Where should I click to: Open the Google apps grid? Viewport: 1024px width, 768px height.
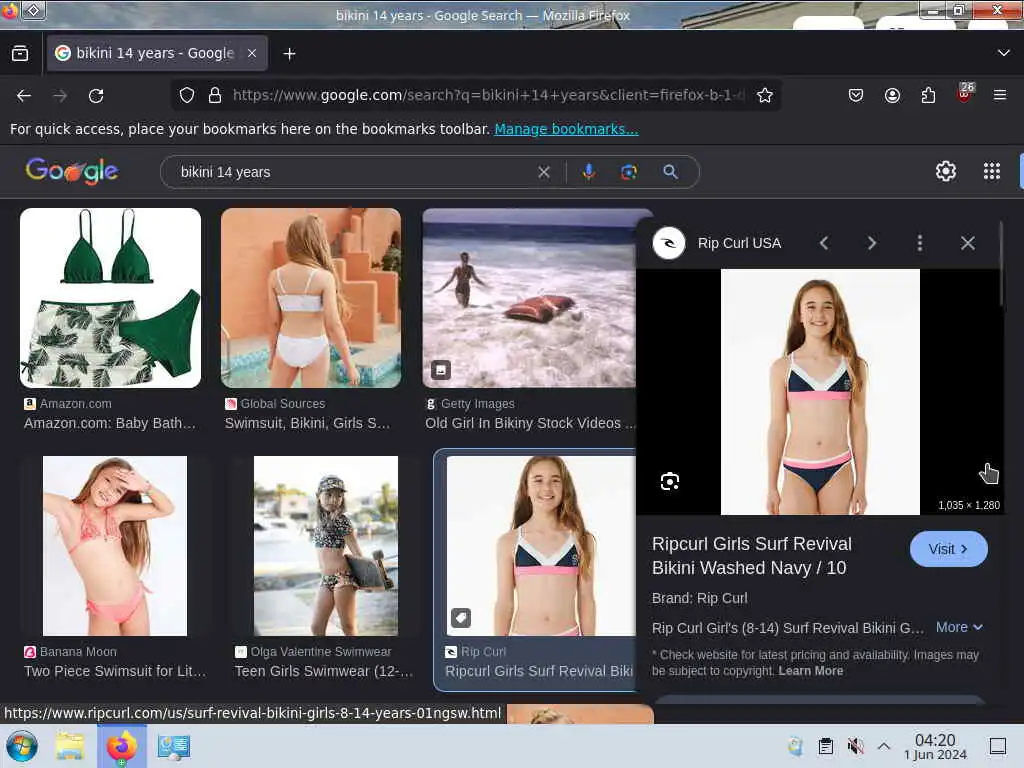(x=992, y=171)
